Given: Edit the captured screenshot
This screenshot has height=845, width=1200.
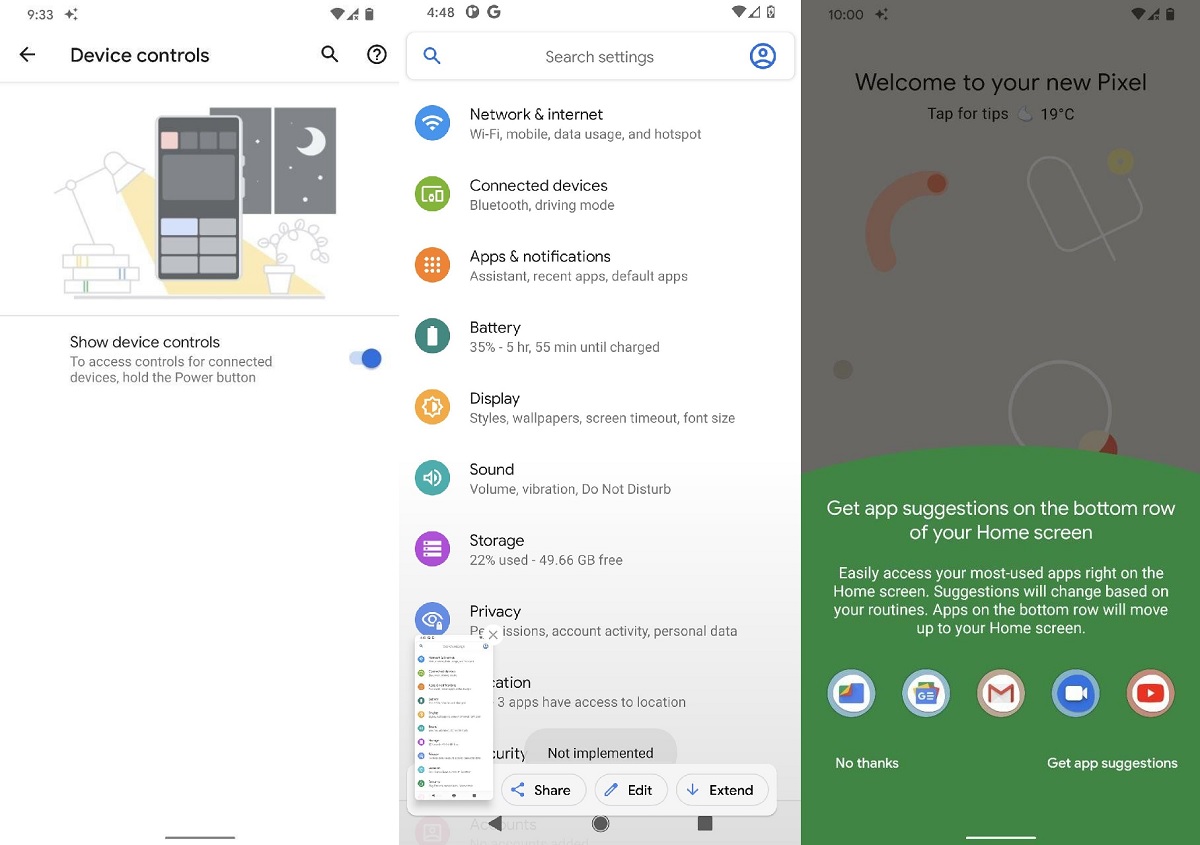Looking at the screenshot, I should 631,789.
